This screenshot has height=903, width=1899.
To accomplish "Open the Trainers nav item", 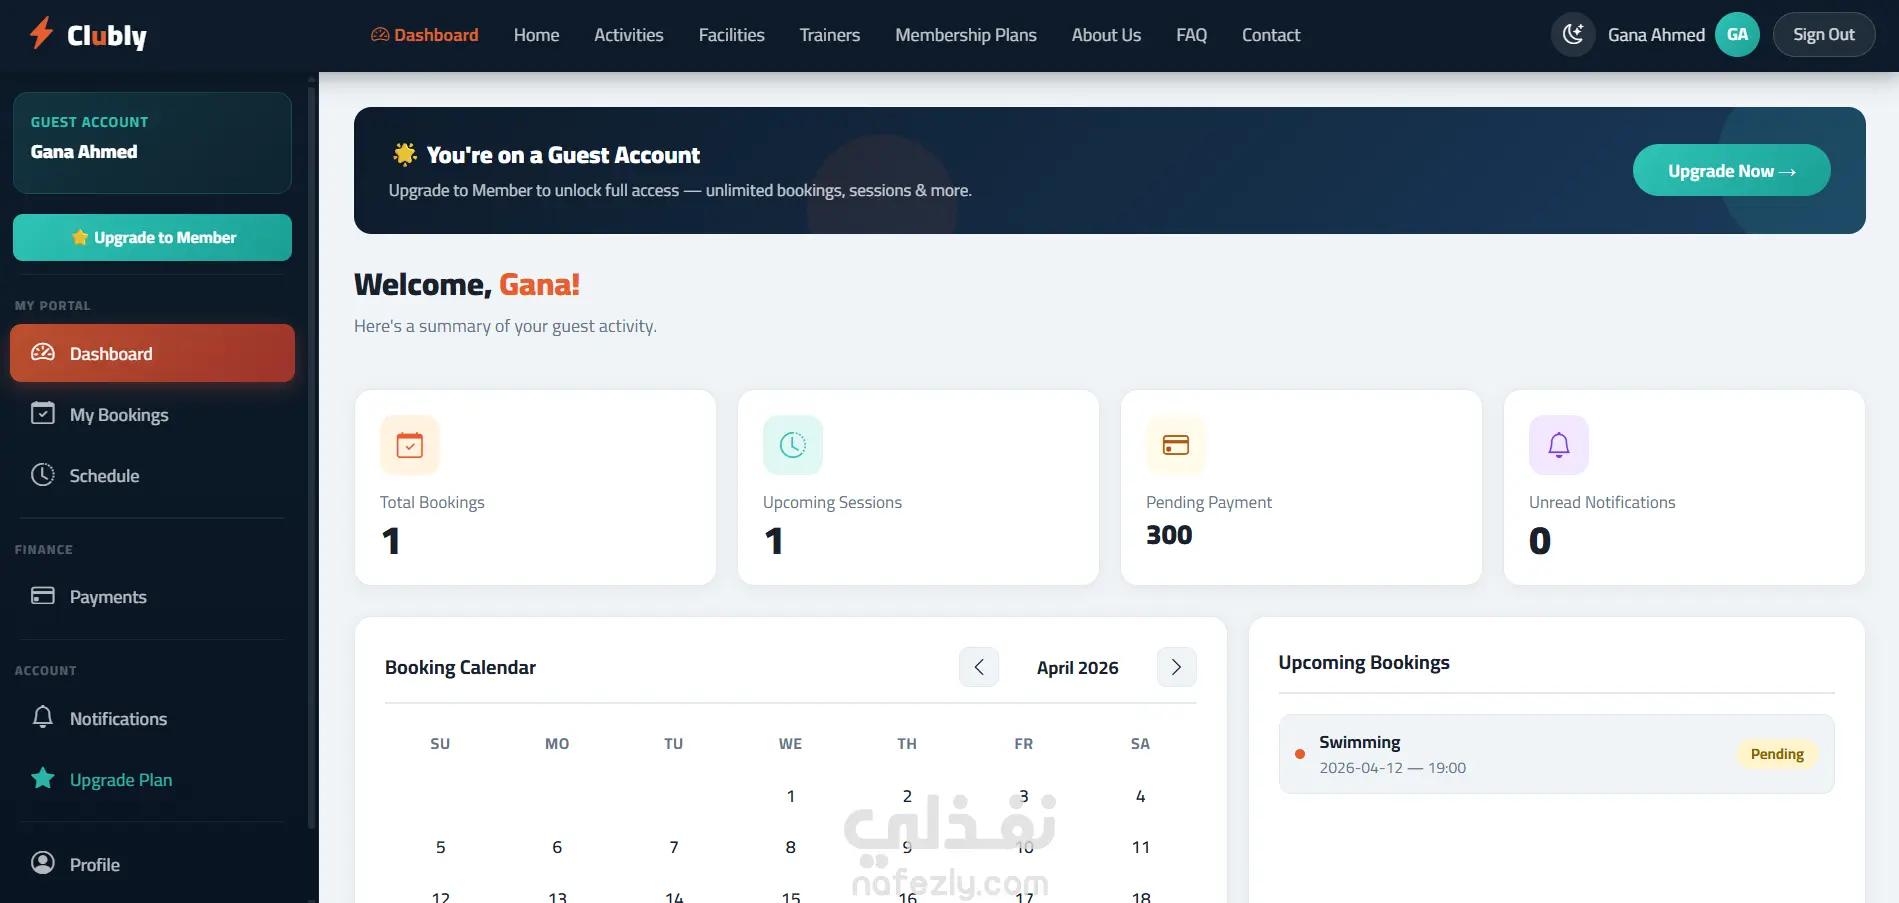I will click(830, 35).
